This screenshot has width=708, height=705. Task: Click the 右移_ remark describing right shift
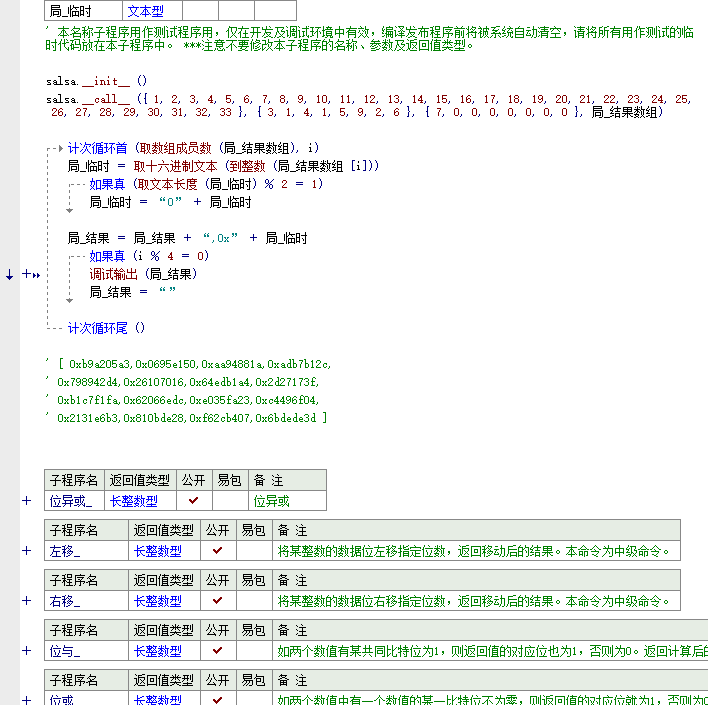(x=476, y=601)
